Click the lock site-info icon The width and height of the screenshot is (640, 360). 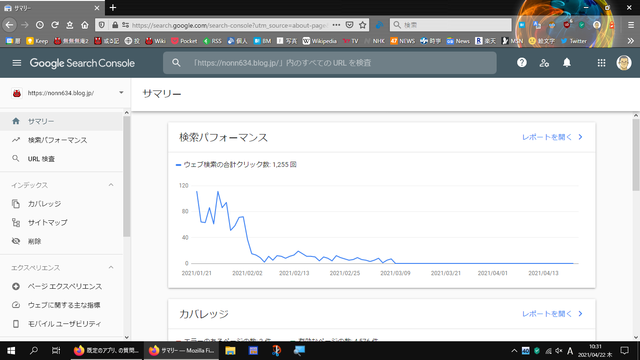click(115, 25)
